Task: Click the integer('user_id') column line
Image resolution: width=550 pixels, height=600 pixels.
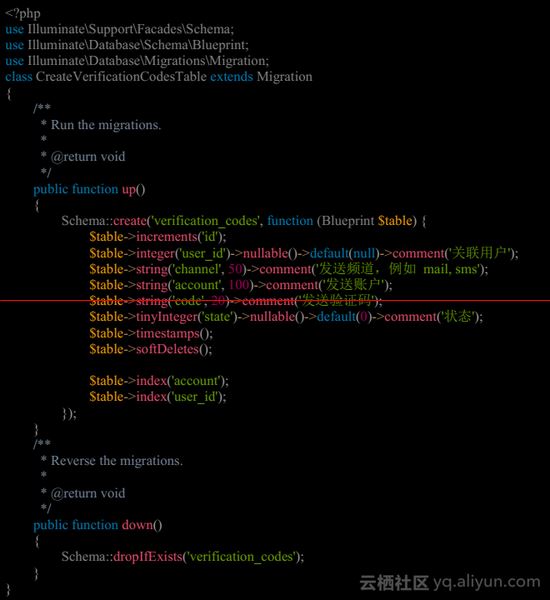Action: (304, 253)
